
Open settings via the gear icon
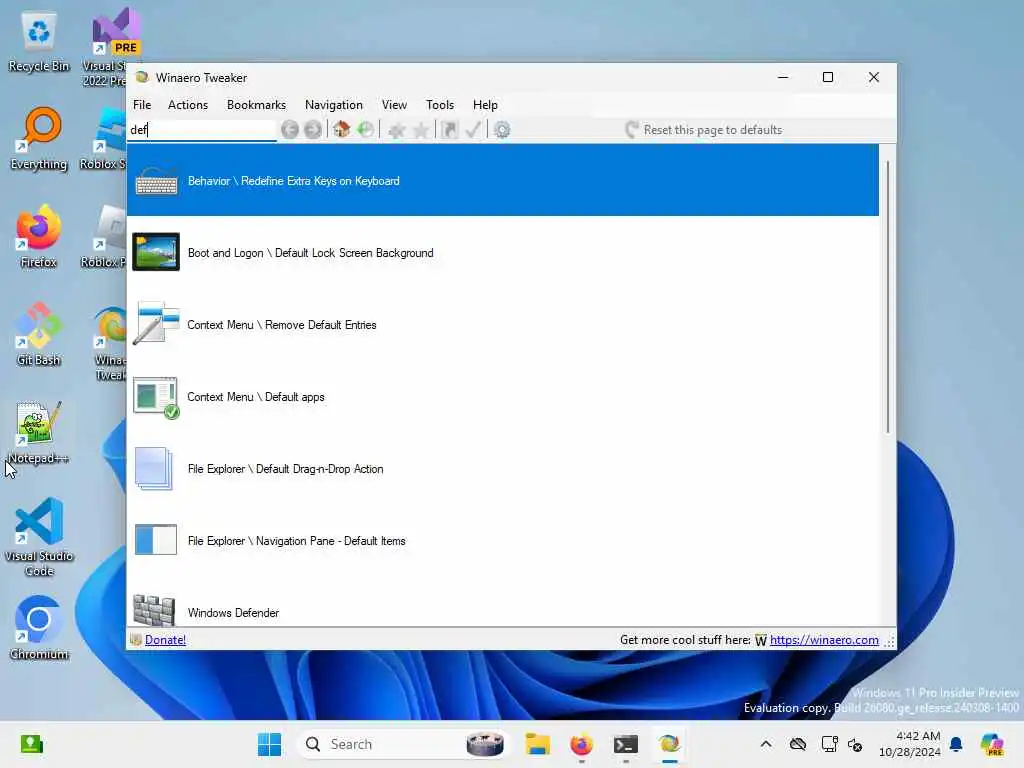[x=502, y=130]
